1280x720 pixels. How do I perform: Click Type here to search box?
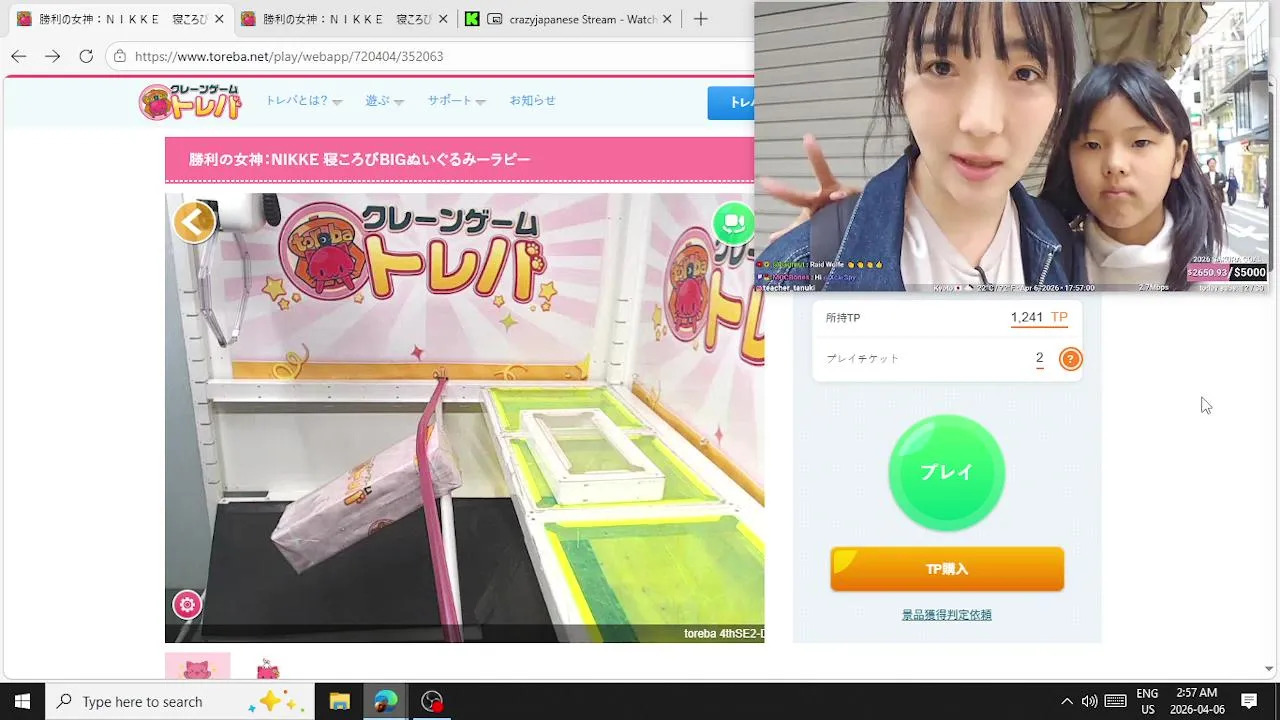tap(180, 701)
